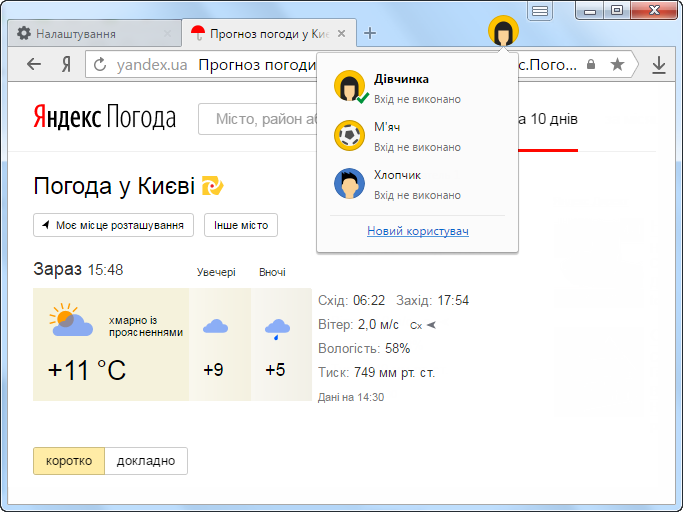Close the Прогноз погоди tab
The image size is (683, 512).
pos(342,34)
